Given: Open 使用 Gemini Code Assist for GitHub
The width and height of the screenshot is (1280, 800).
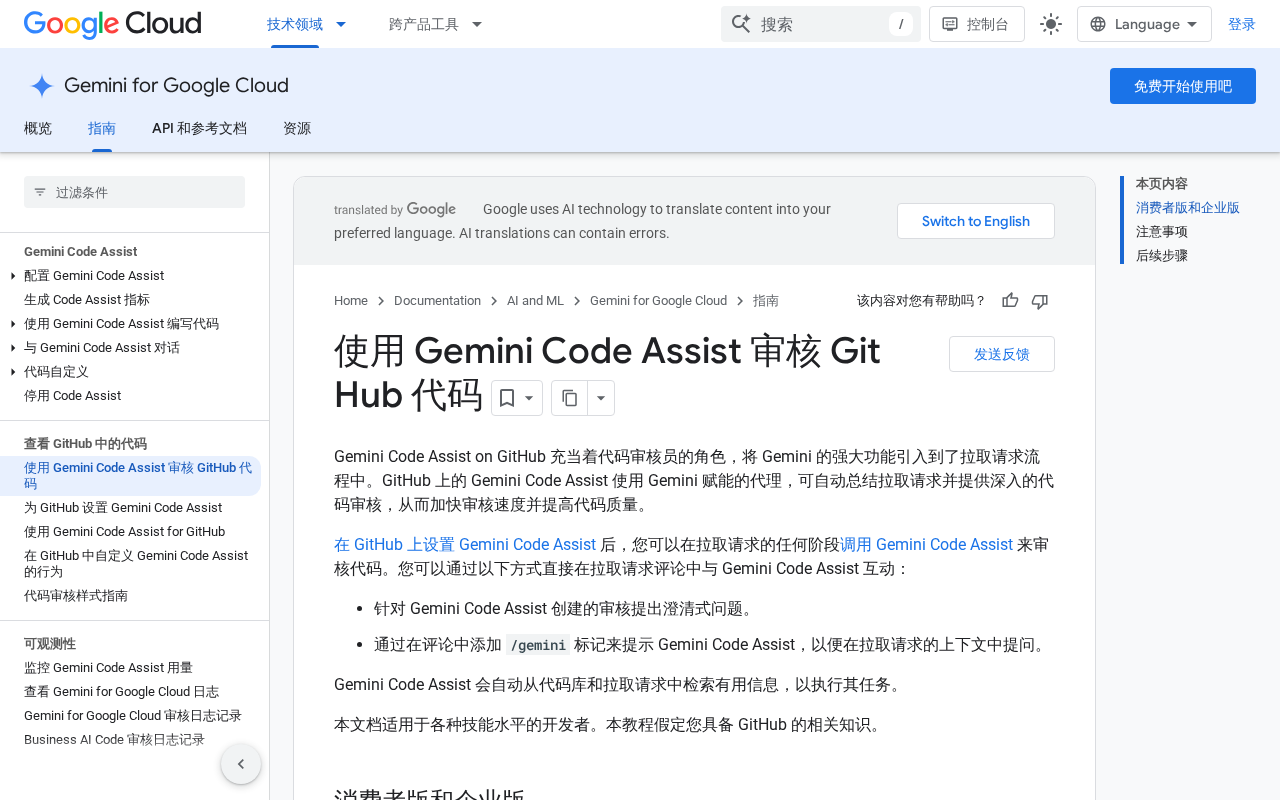Looking at the screenshot, I should click(124, 532).
